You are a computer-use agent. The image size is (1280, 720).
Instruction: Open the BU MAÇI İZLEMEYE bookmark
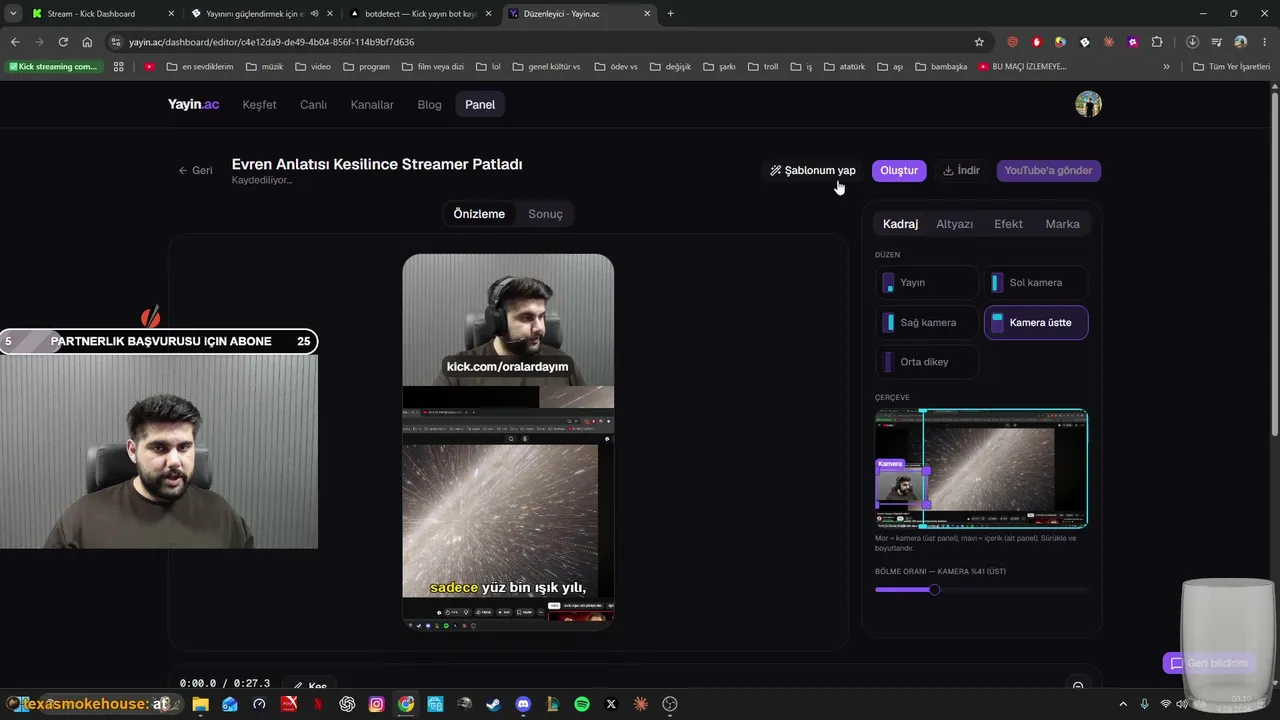[x=1022, y=67]
